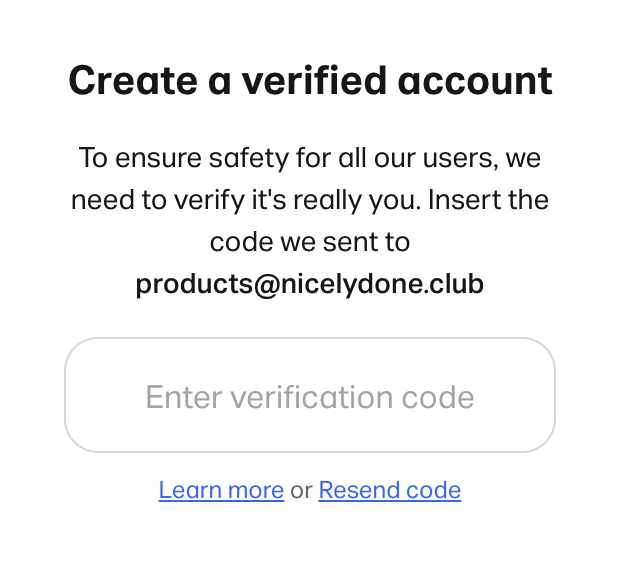Image resolution: width=620 pixels, height=566 pixels.
Task: Select the products@nicelydone.club email address
Action: 310,285
